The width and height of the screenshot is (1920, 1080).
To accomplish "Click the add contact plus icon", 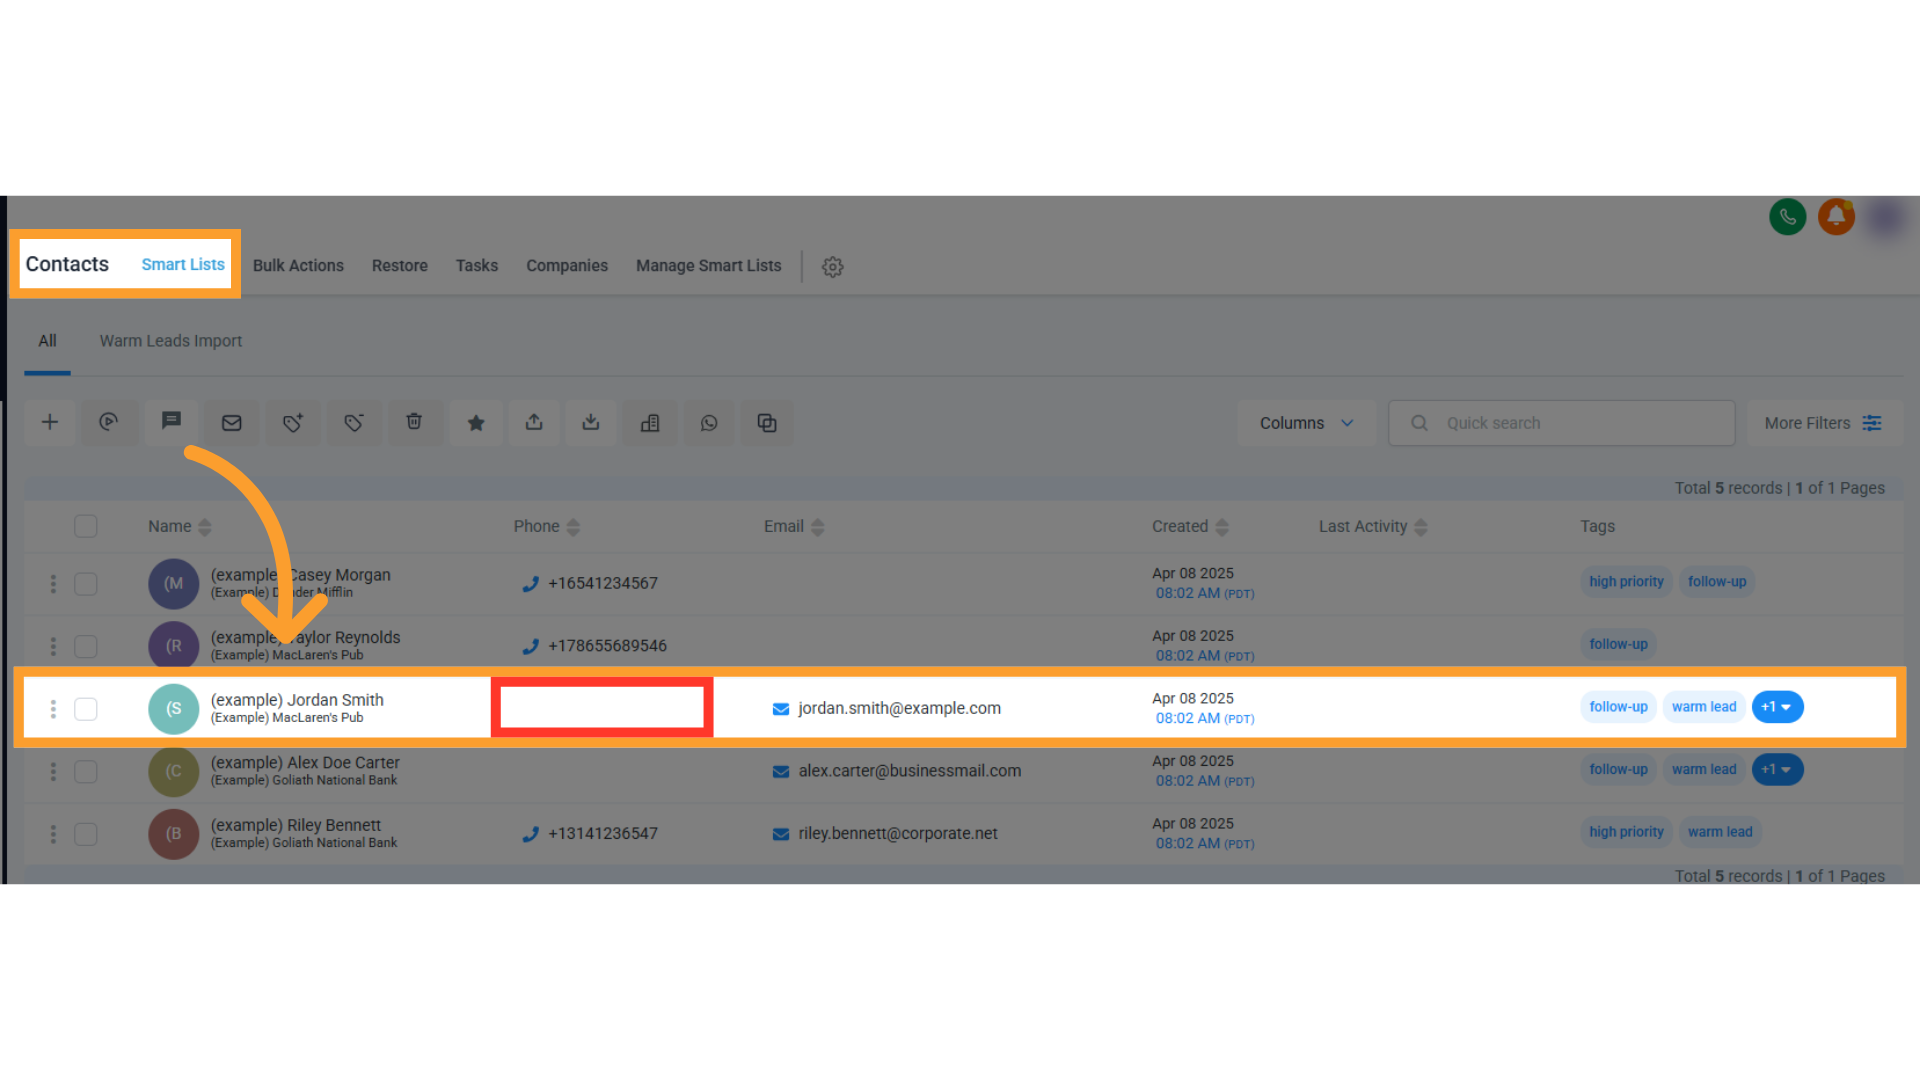I will [50, 423].
